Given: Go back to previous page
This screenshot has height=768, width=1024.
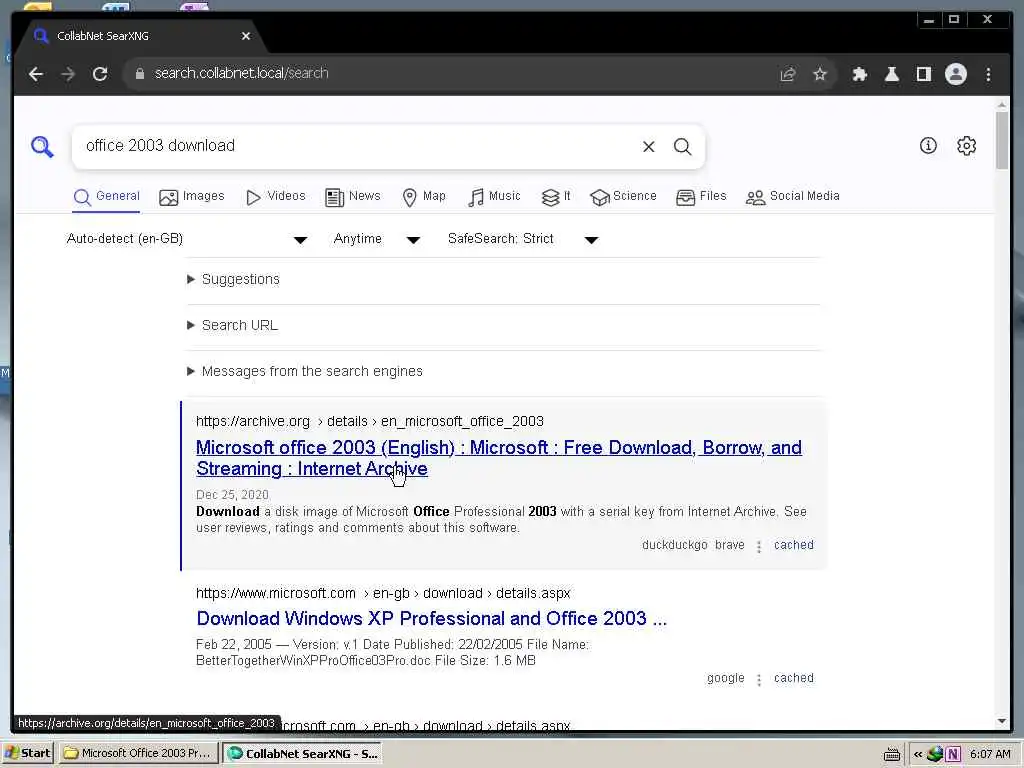Looking at the screenshot, I should 36,74.
